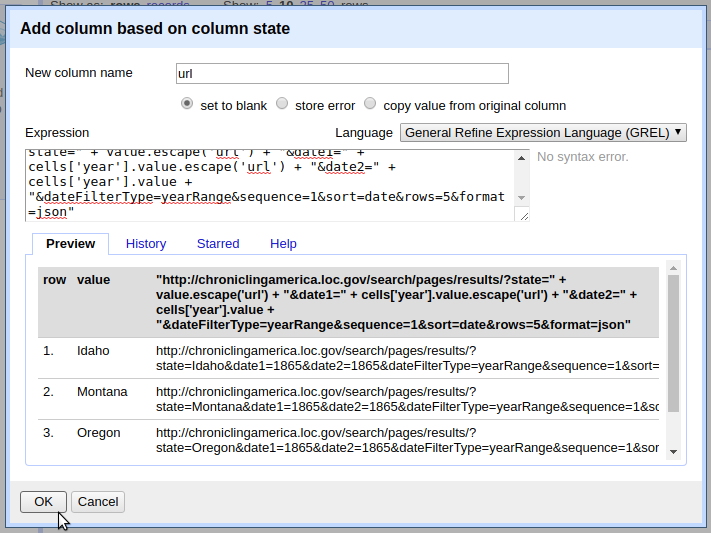Click preview panel scroll up arrow
The image size is (711, 533).
tap(673, 268)
